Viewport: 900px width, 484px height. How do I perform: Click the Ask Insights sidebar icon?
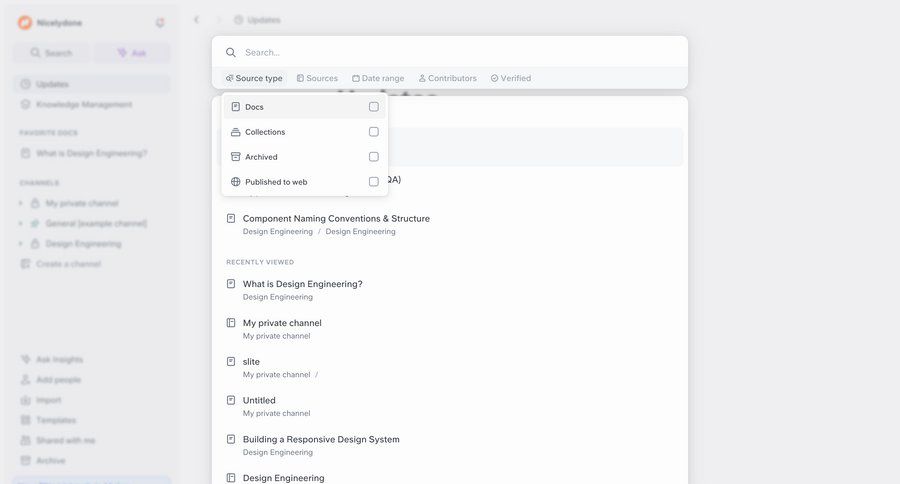point(26,359)
